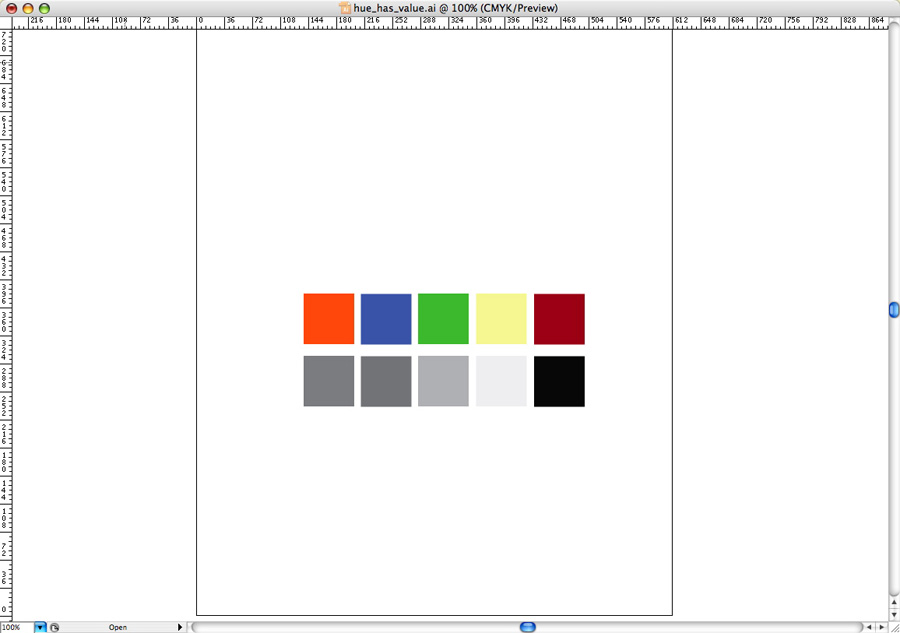Expand the status bar popup triangle
This screenshot has width=900, height=633.
click(x=180, y=627)
